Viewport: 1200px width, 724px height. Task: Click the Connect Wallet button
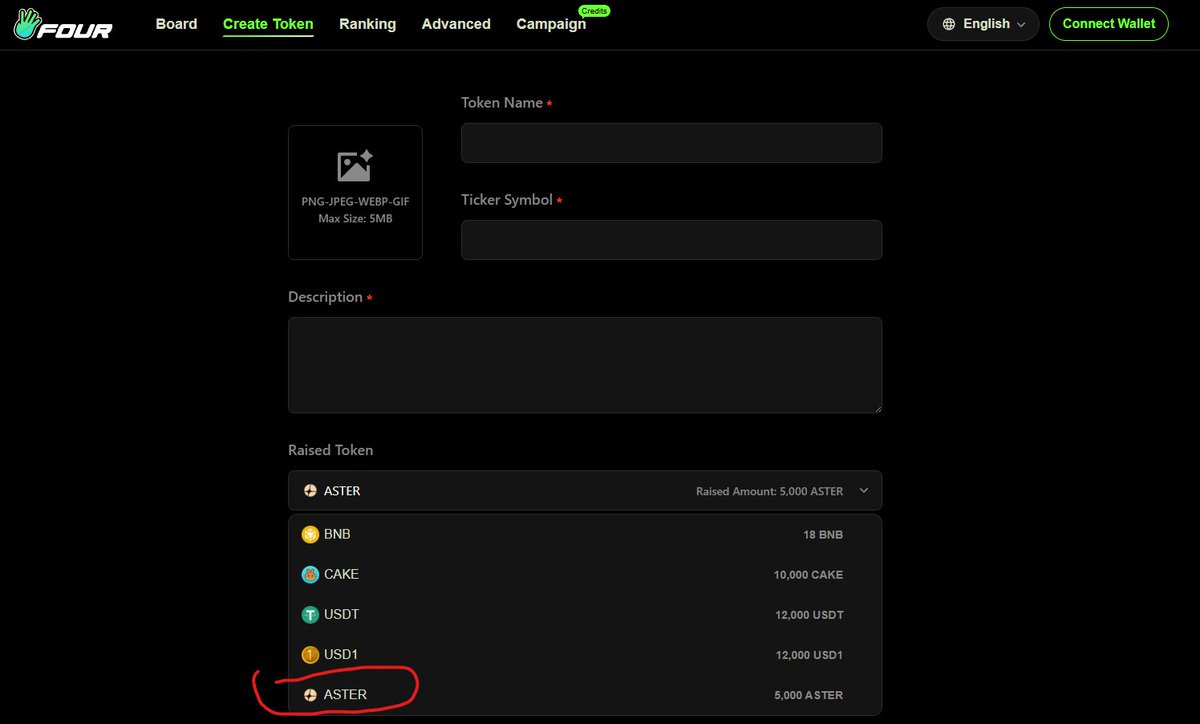pos(1108,24)
